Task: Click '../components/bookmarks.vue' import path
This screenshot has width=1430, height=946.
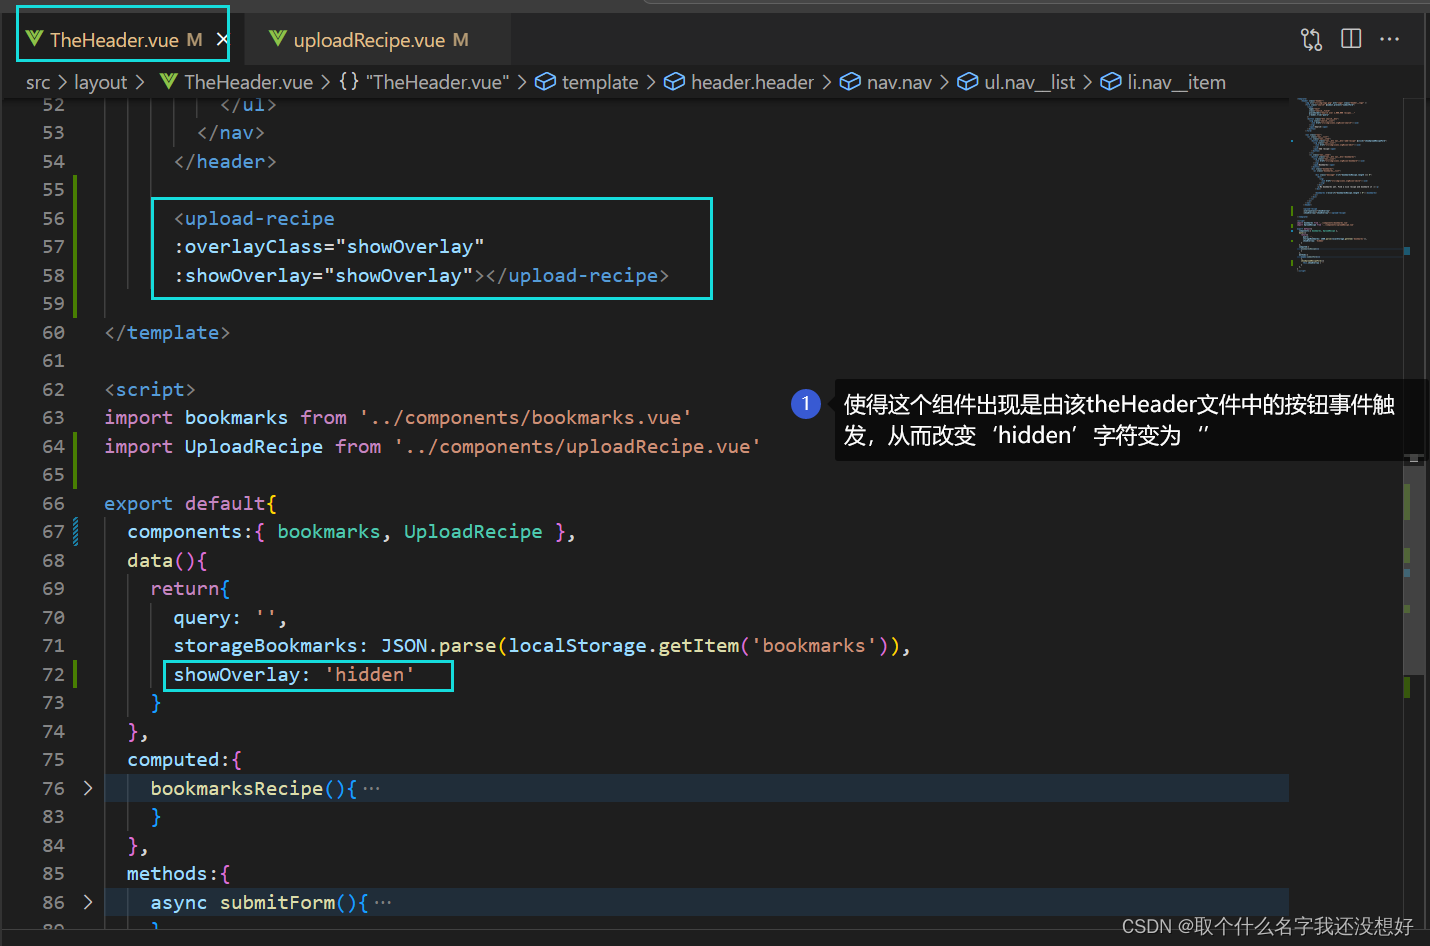Action: click(x=525, y=417)
